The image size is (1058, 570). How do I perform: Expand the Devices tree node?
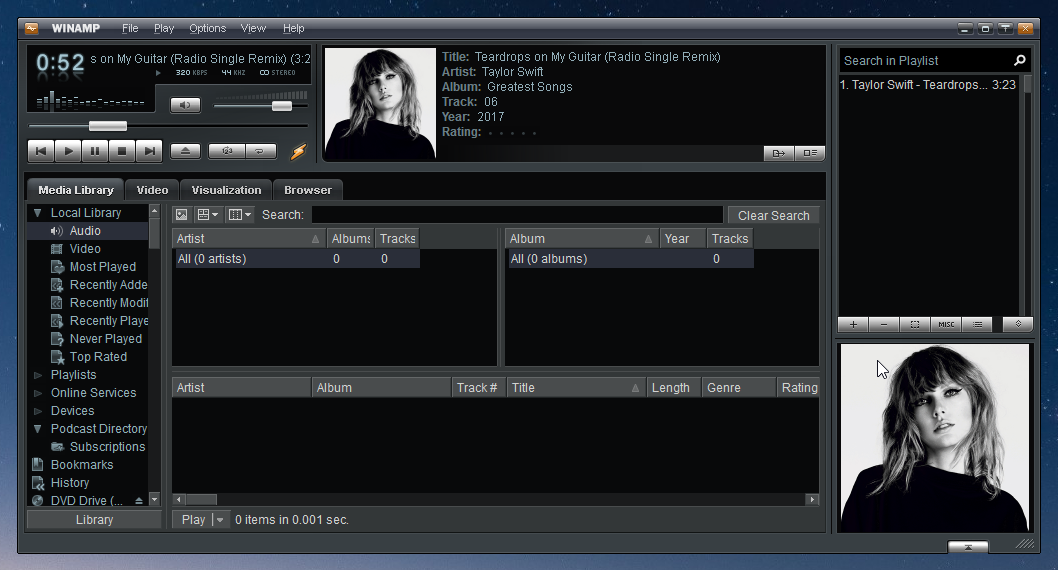tap(38, 411)
